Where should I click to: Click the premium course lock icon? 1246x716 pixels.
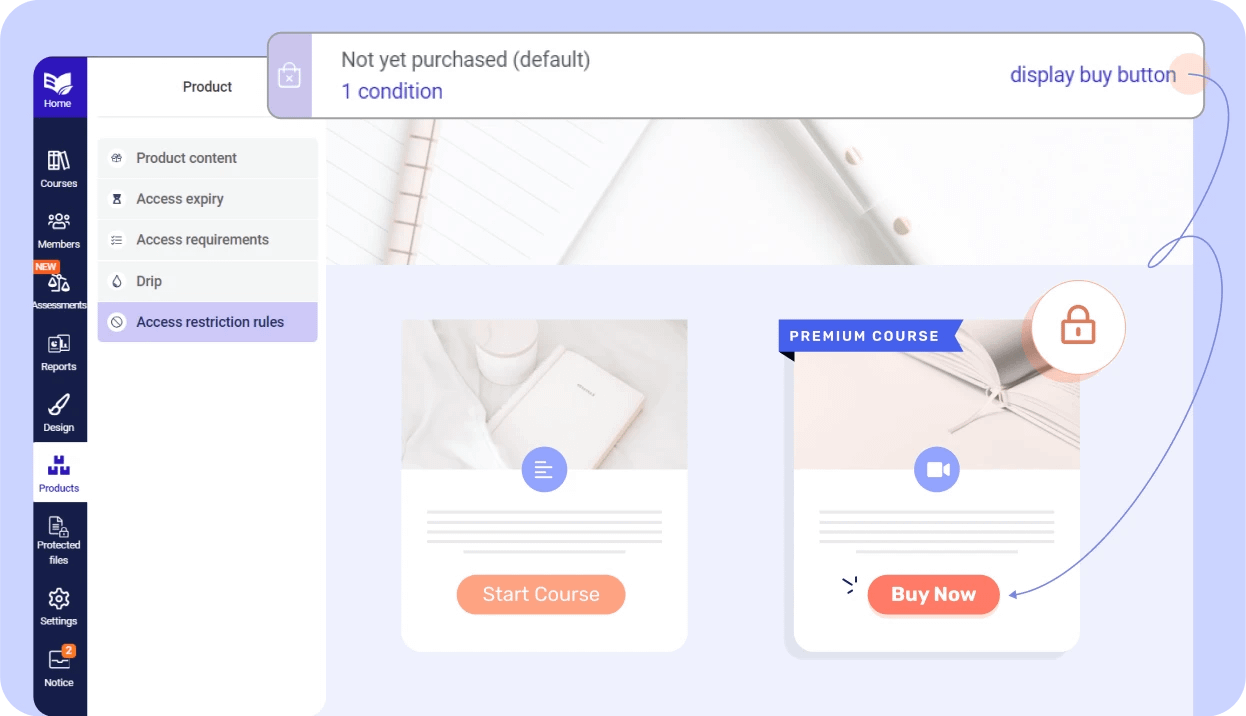[1078, 327]
